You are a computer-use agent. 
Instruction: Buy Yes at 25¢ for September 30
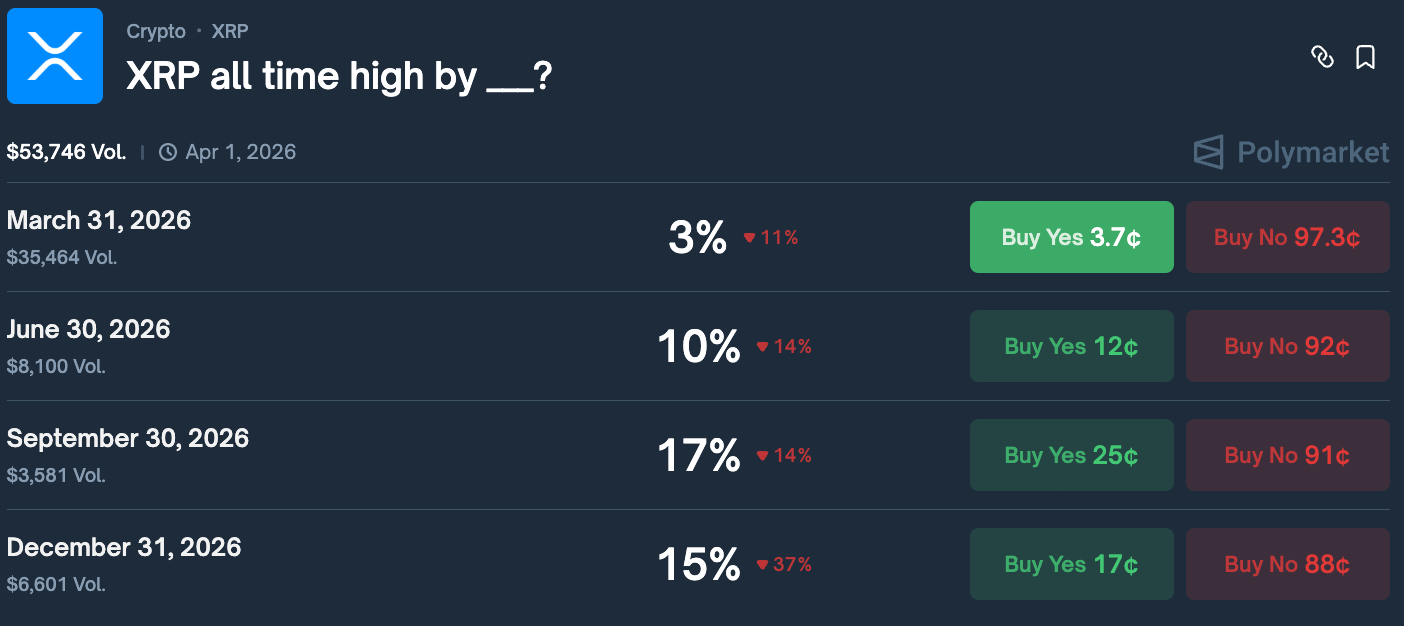1071,455
